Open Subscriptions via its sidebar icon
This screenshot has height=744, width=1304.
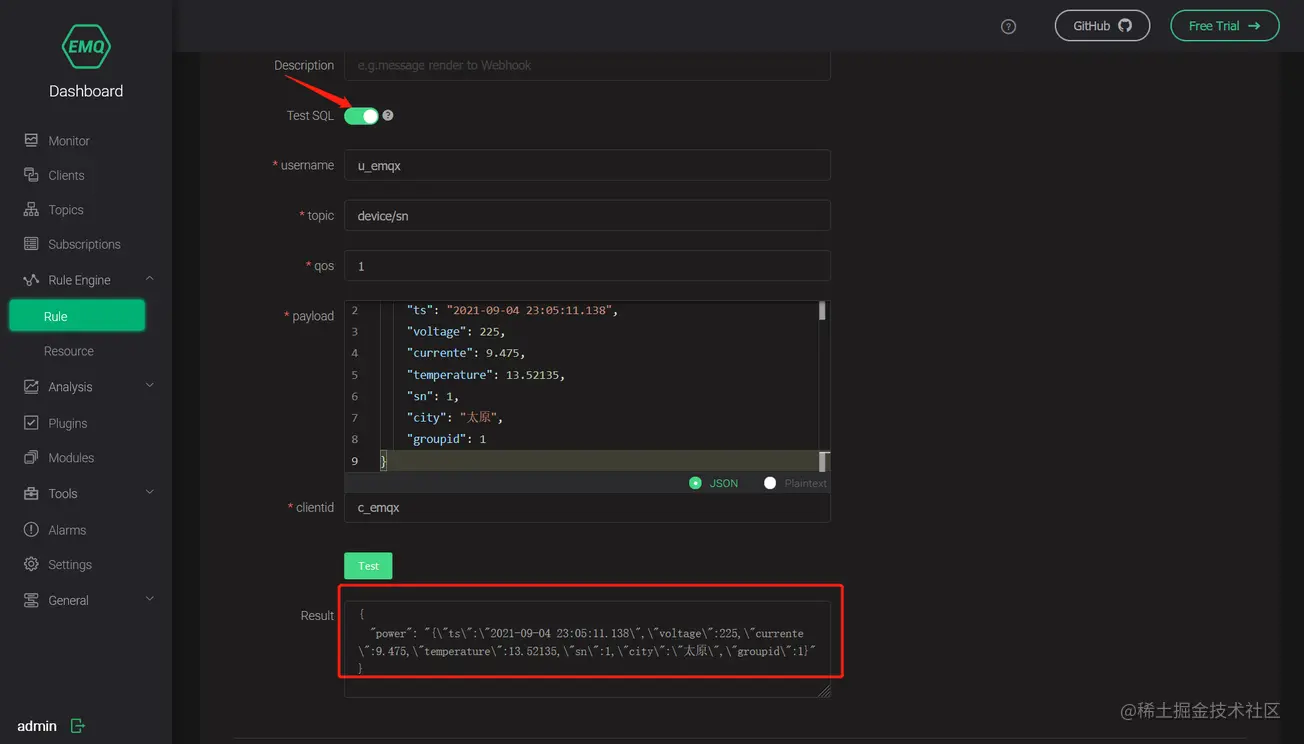31,244
